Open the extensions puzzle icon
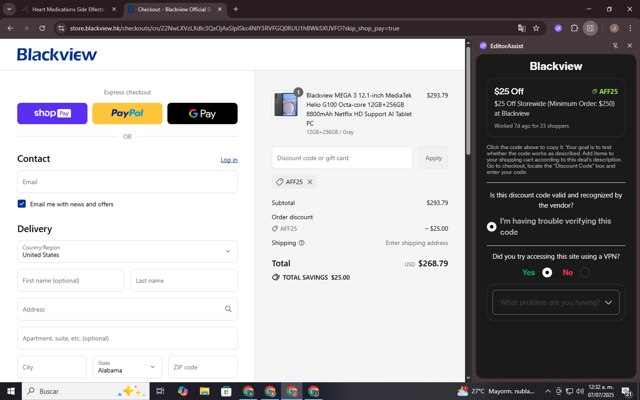This screenshot has height=400, width=640. coord(574,28)
